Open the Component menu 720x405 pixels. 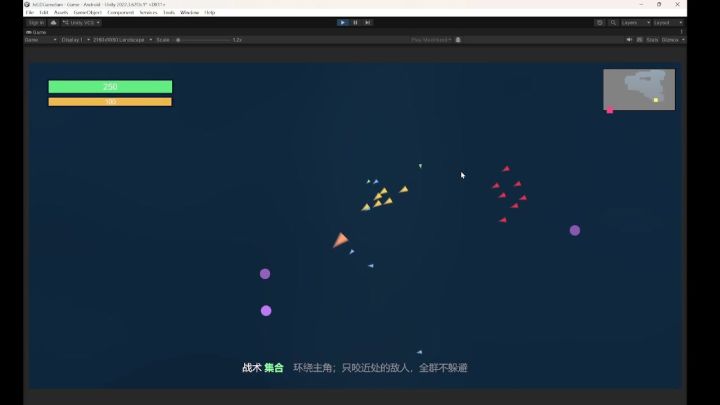pyautogui.click(x=121, y=12)
